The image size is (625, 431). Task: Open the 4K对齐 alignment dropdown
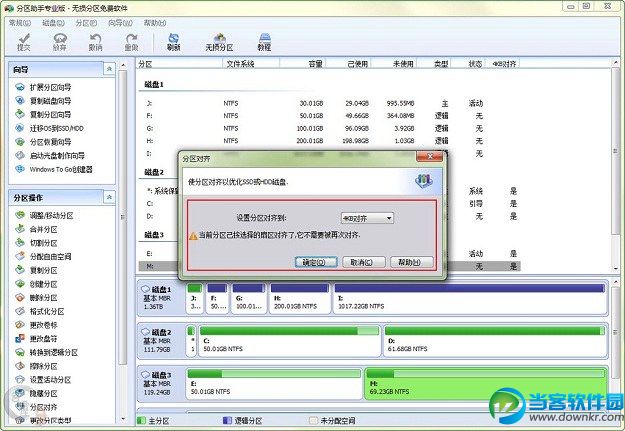(x=367, y=218)
